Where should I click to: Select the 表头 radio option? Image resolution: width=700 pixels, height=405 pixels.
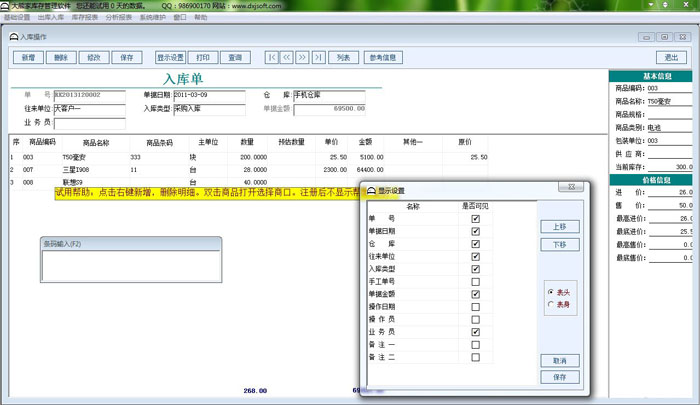(550, 291)
